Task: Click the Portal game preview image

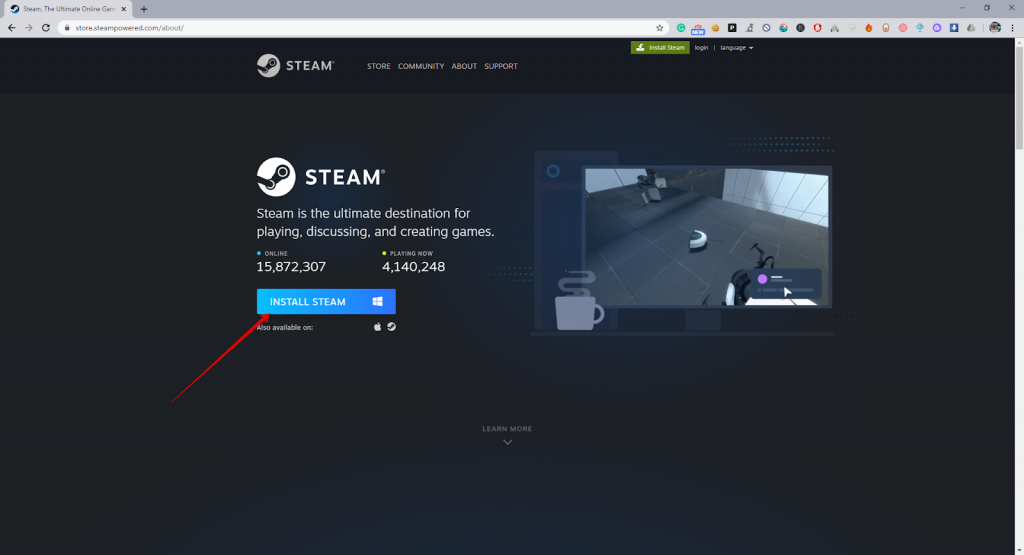Action: 707,237
